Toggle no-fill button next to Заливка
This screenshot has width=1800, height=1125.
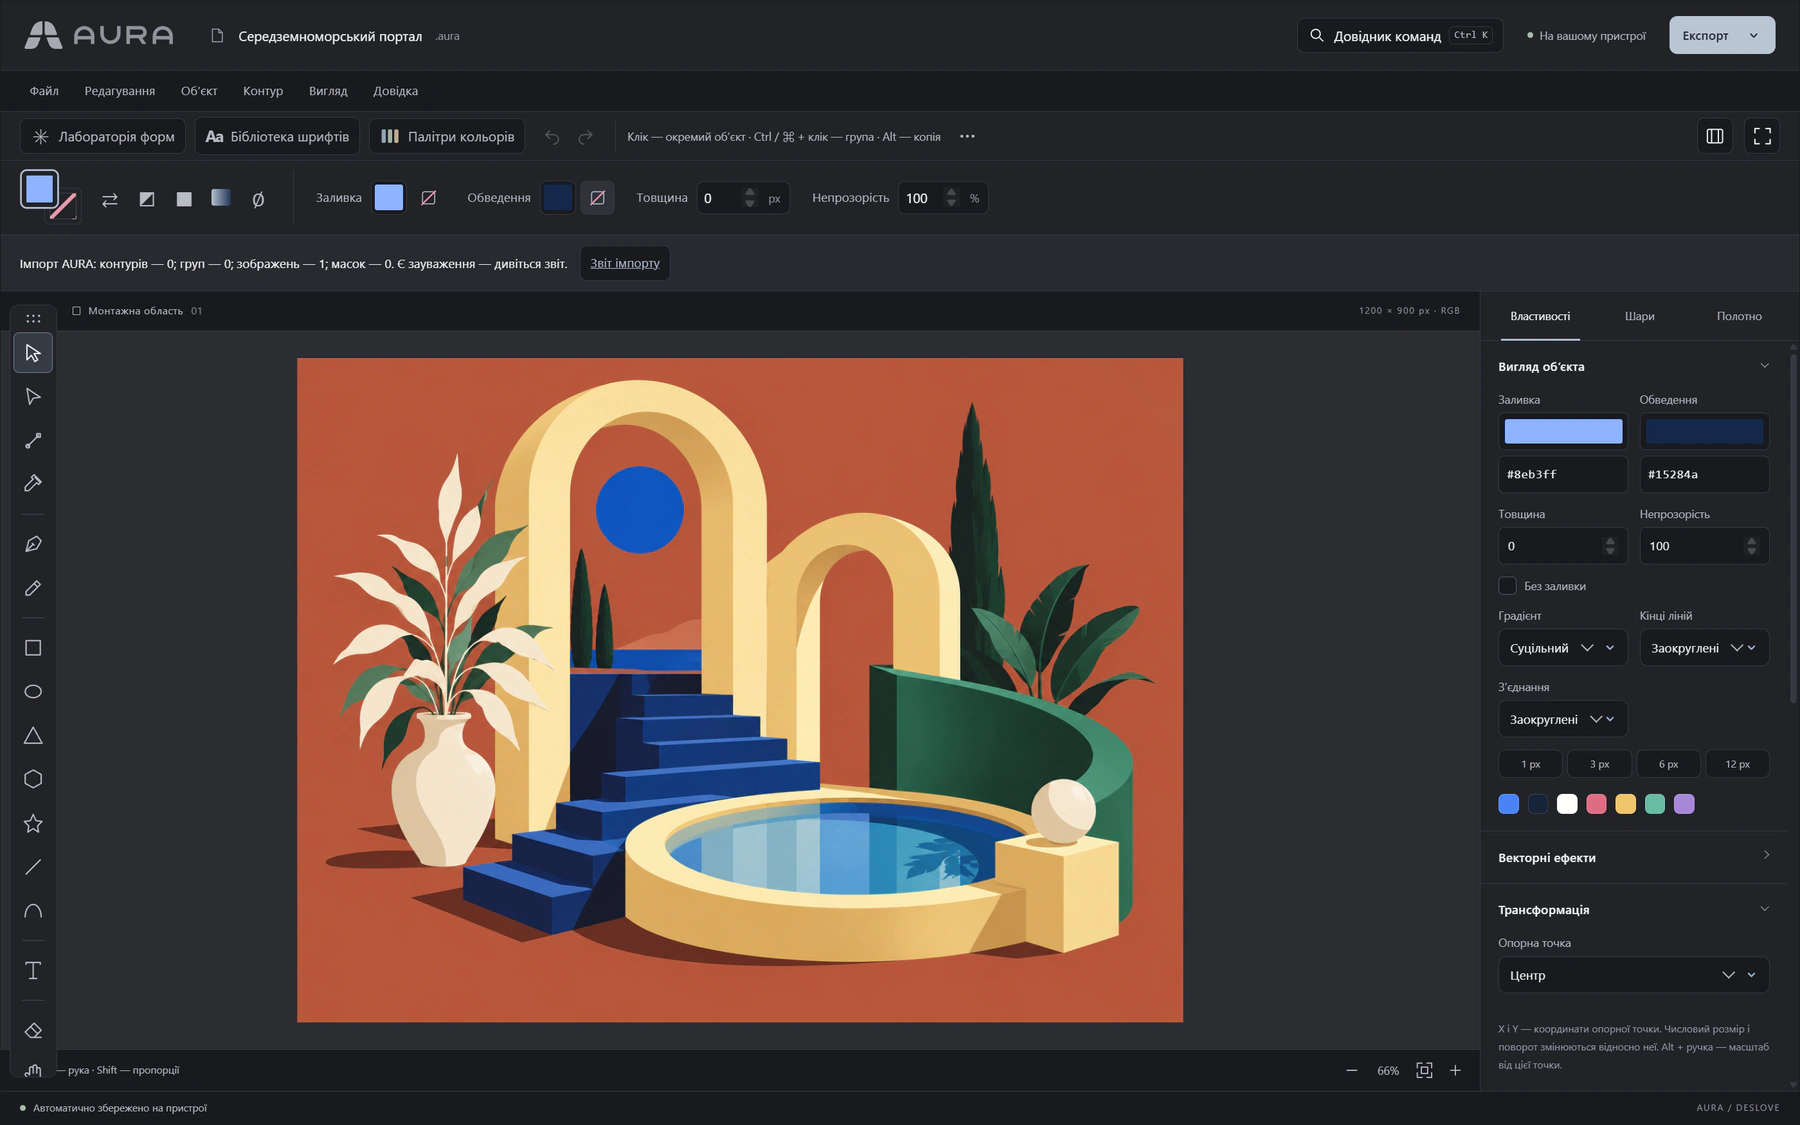pos(429,198)
